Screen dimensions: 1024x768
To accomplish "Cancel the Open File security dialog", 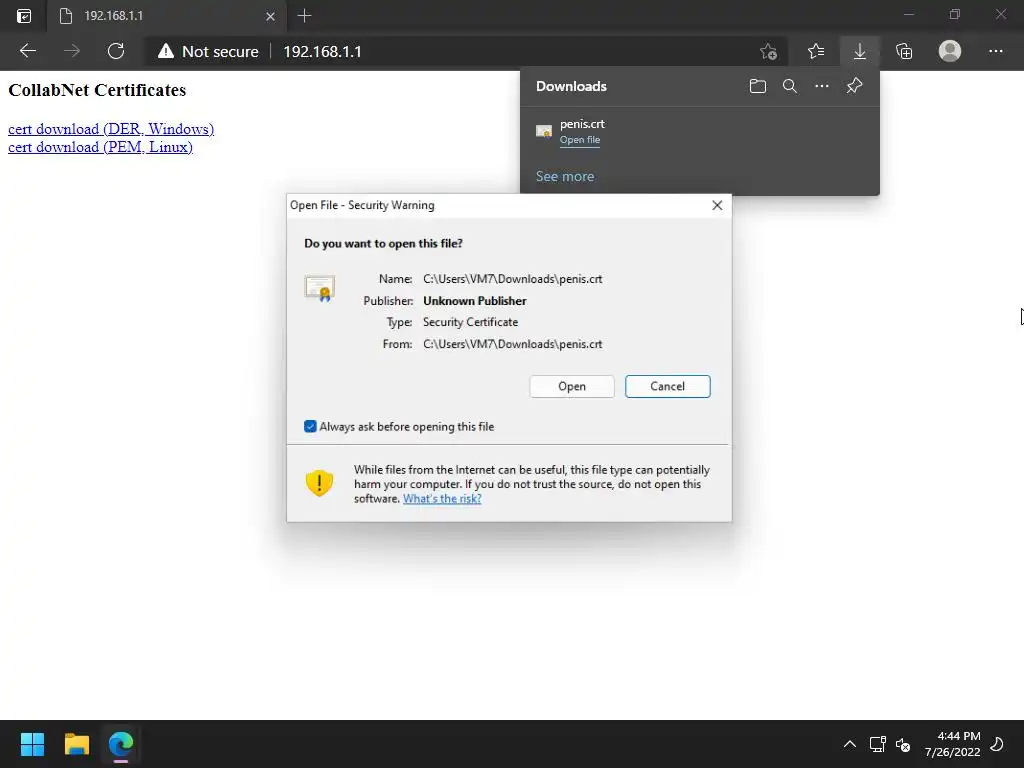I will (x=667, y=387).
